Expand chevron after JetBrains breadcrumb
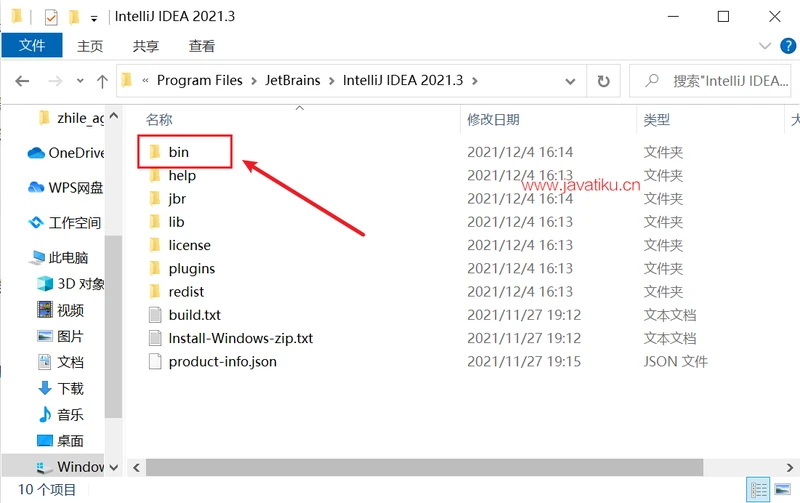This screenshot has width=800, height=503. tap(332, 81)
